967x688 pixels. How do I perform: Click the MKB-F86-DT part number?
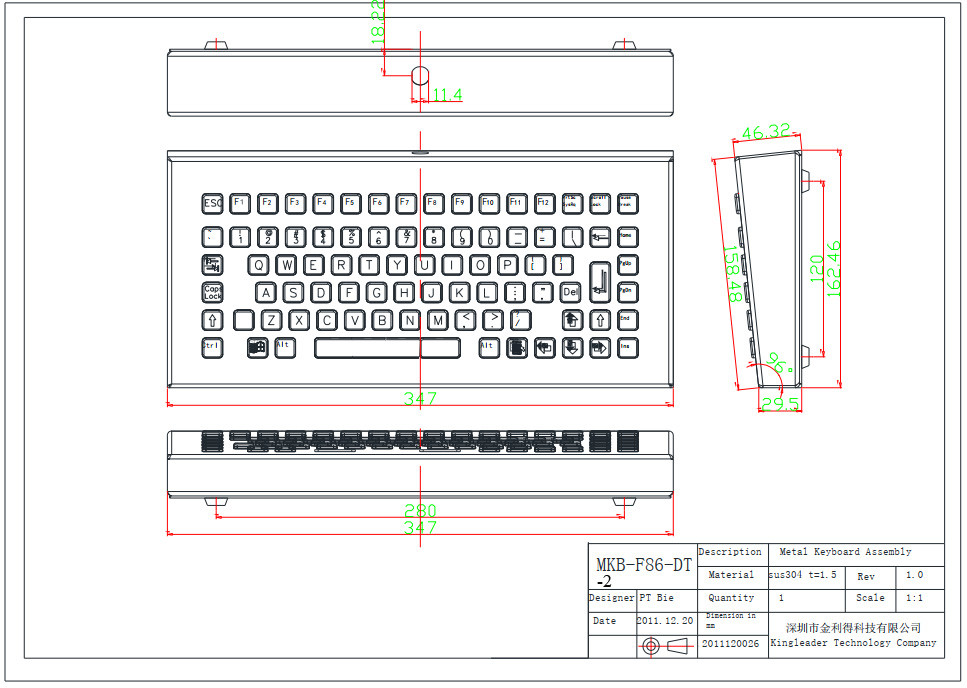644,572
